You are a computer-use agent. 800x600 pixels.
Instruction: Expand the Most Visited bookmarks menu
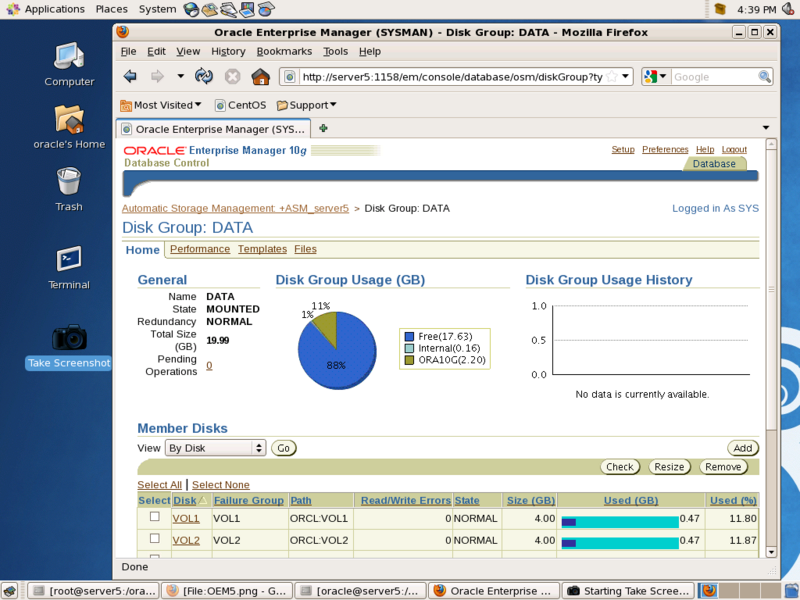click(161, 105)
